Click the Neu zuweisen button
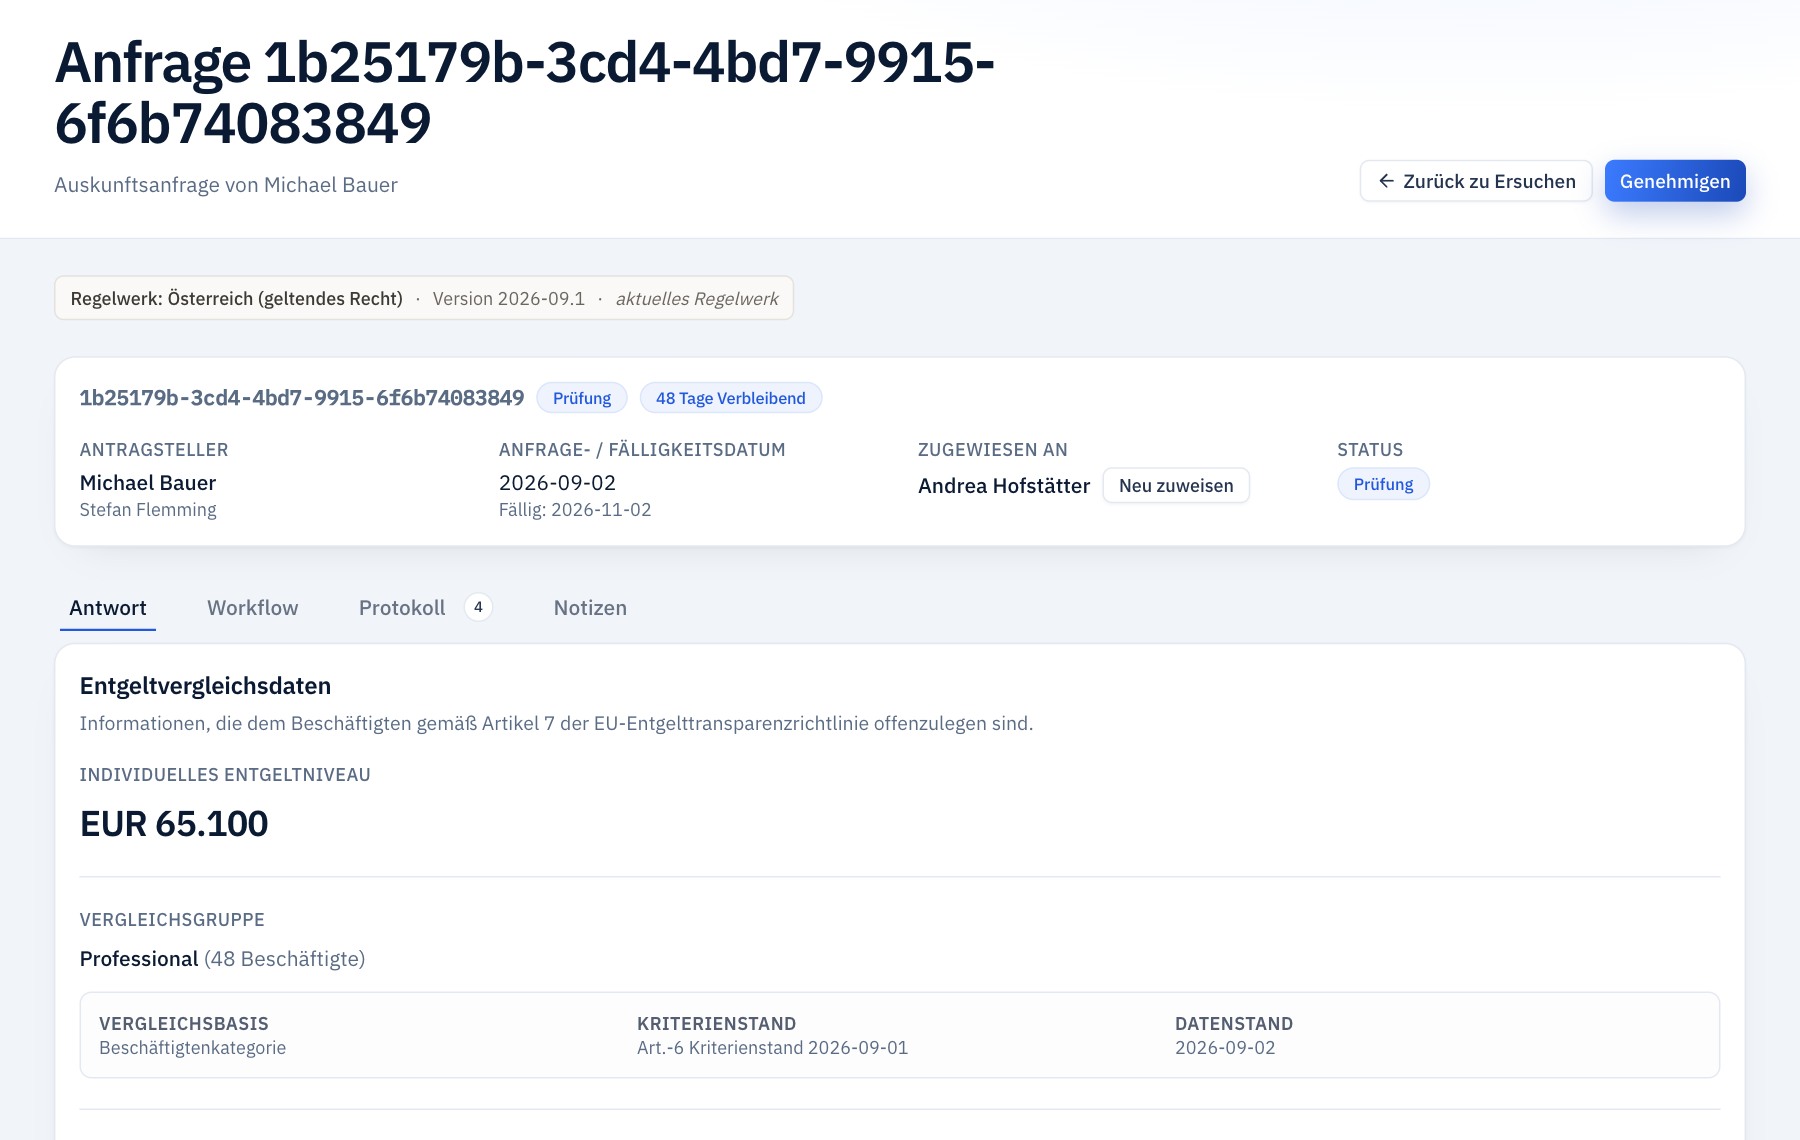 [1176, 486]
